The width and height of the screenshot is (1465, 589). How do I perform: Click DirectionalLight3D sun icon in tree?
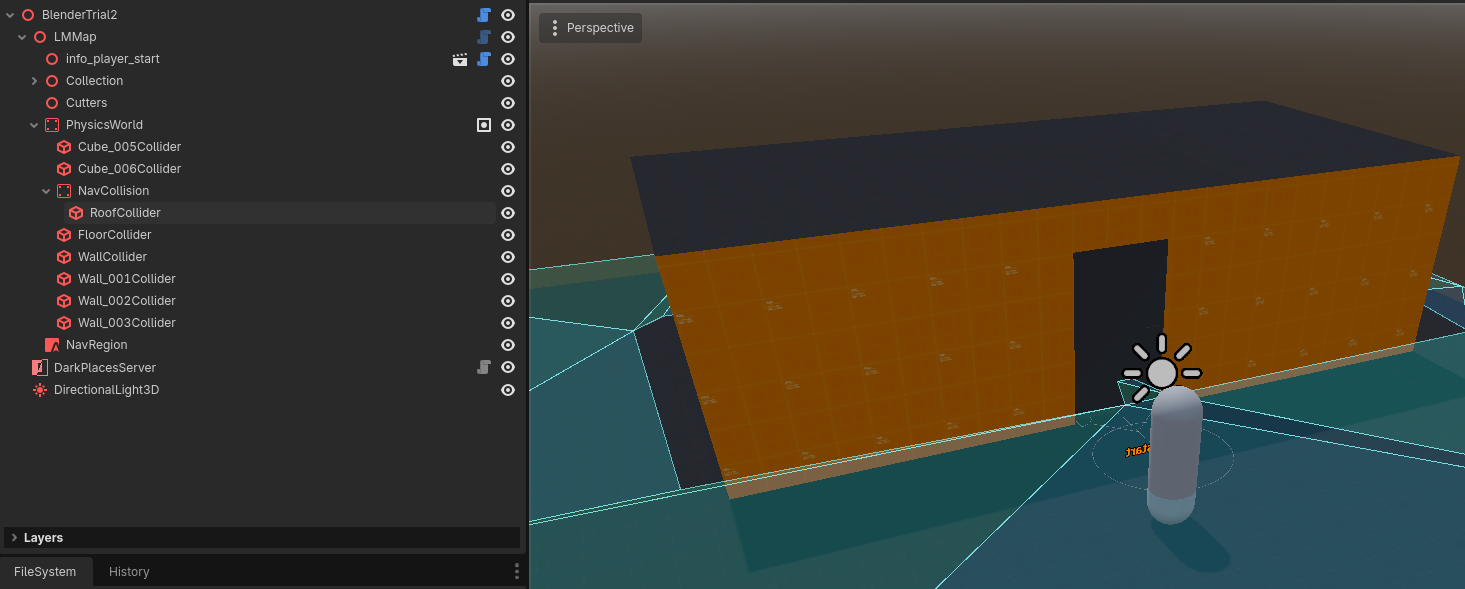click(x=40, y=390)
